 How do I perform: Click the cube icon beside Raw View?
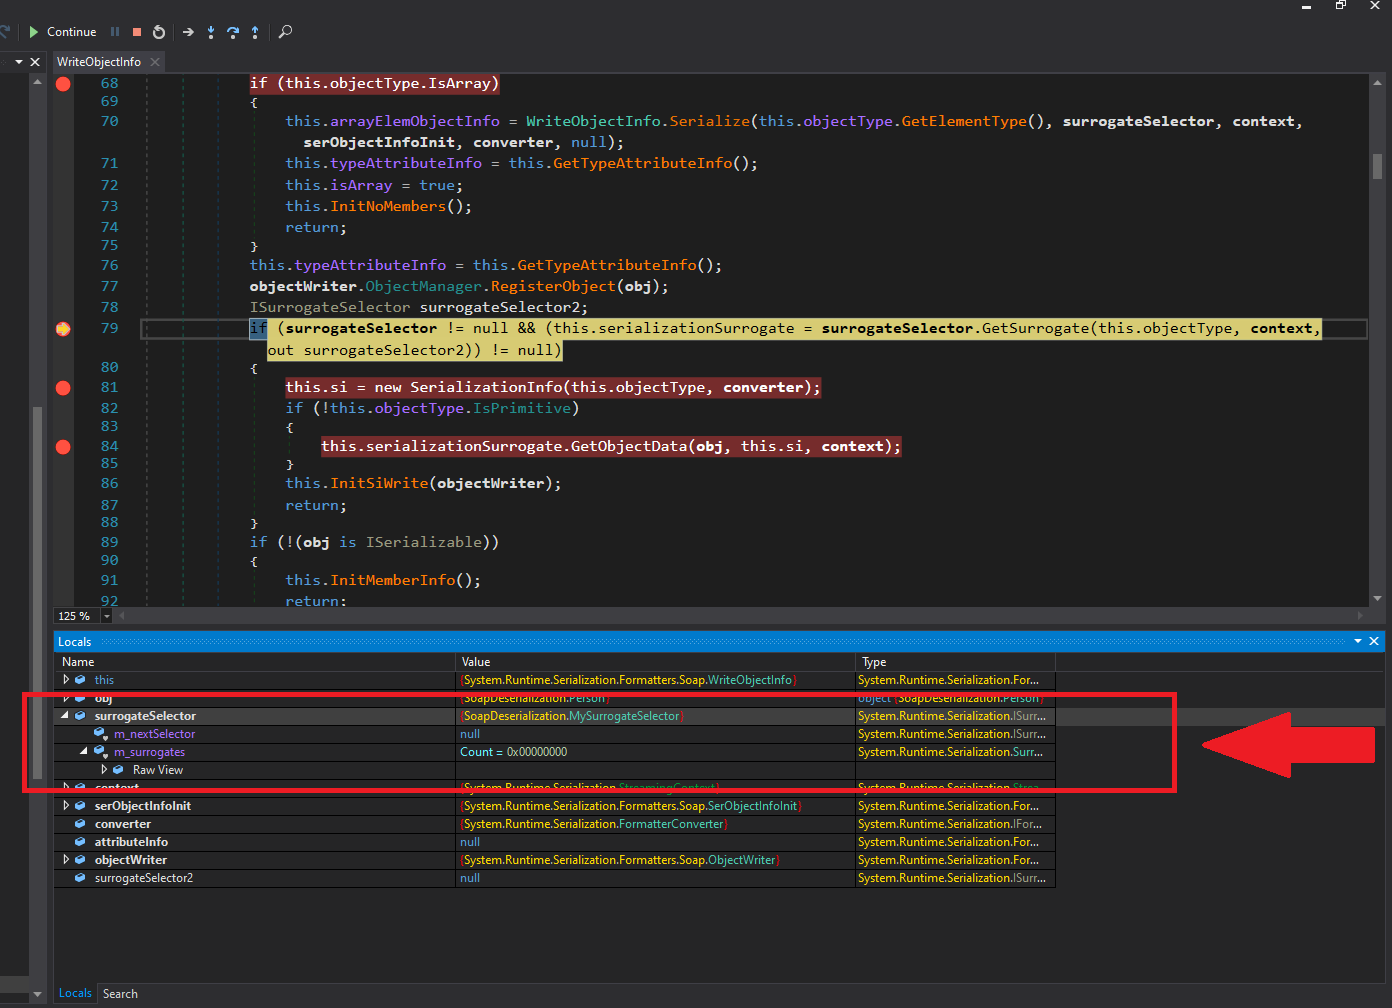(118, 770)
